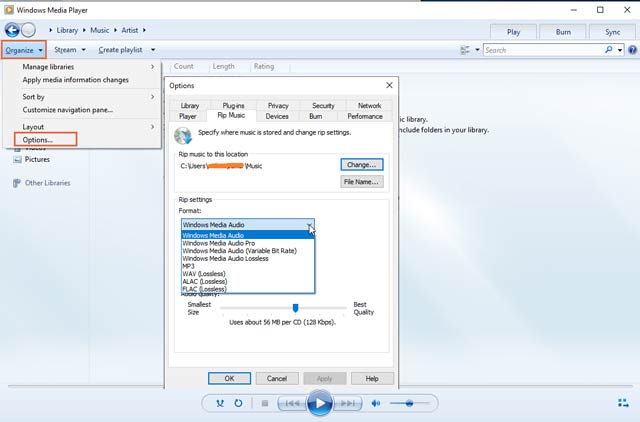Screen dimensions: 640x422
Task: Click the large Play button
Action: tap(320, 403)
